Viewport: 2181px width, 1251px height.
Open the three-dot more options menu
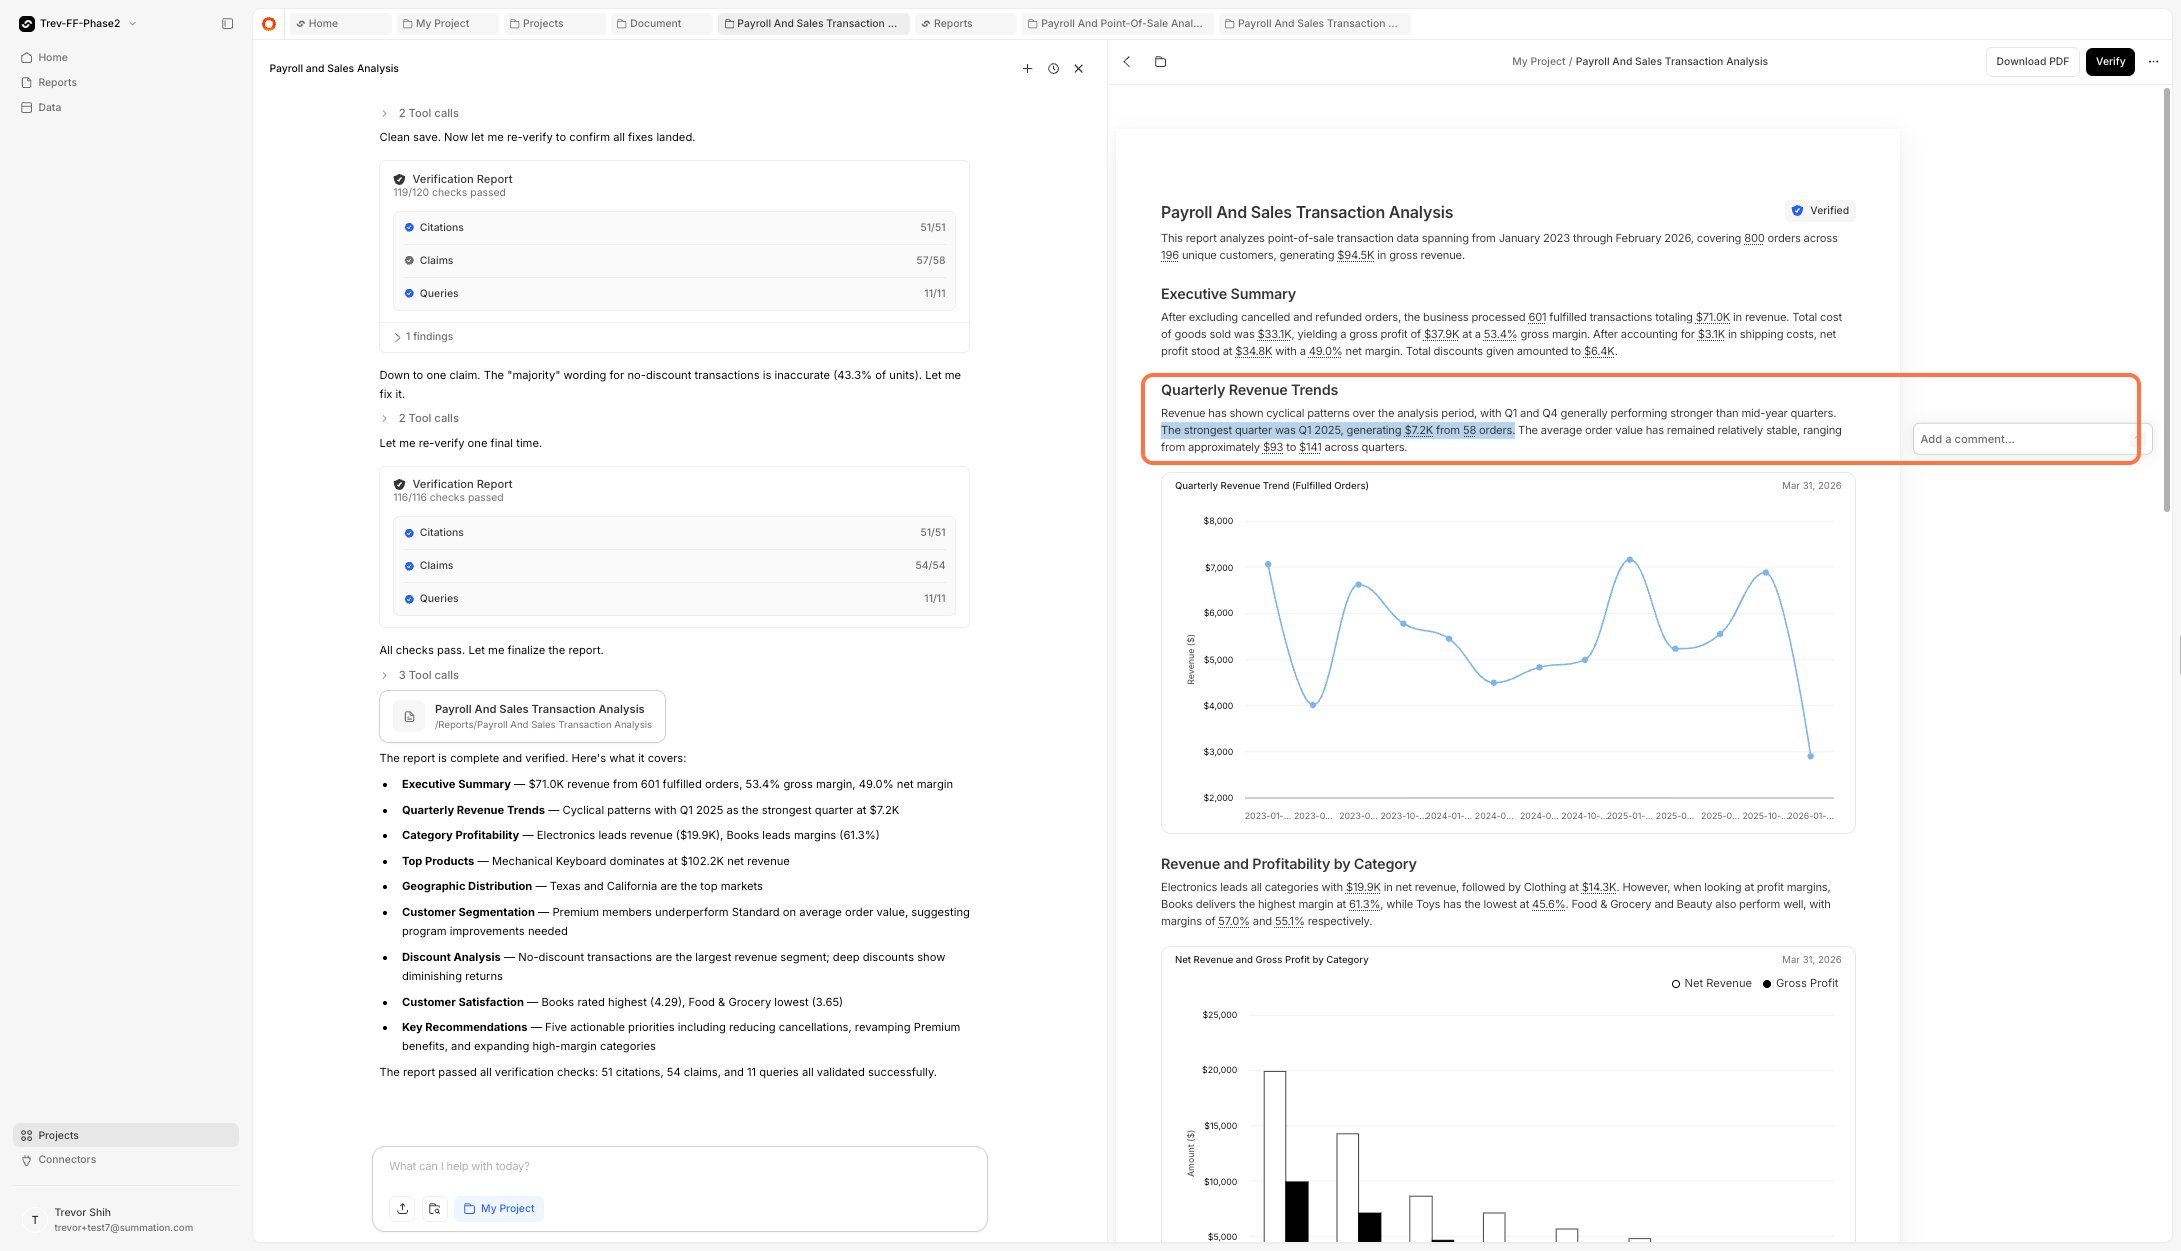pos(2154,61)
